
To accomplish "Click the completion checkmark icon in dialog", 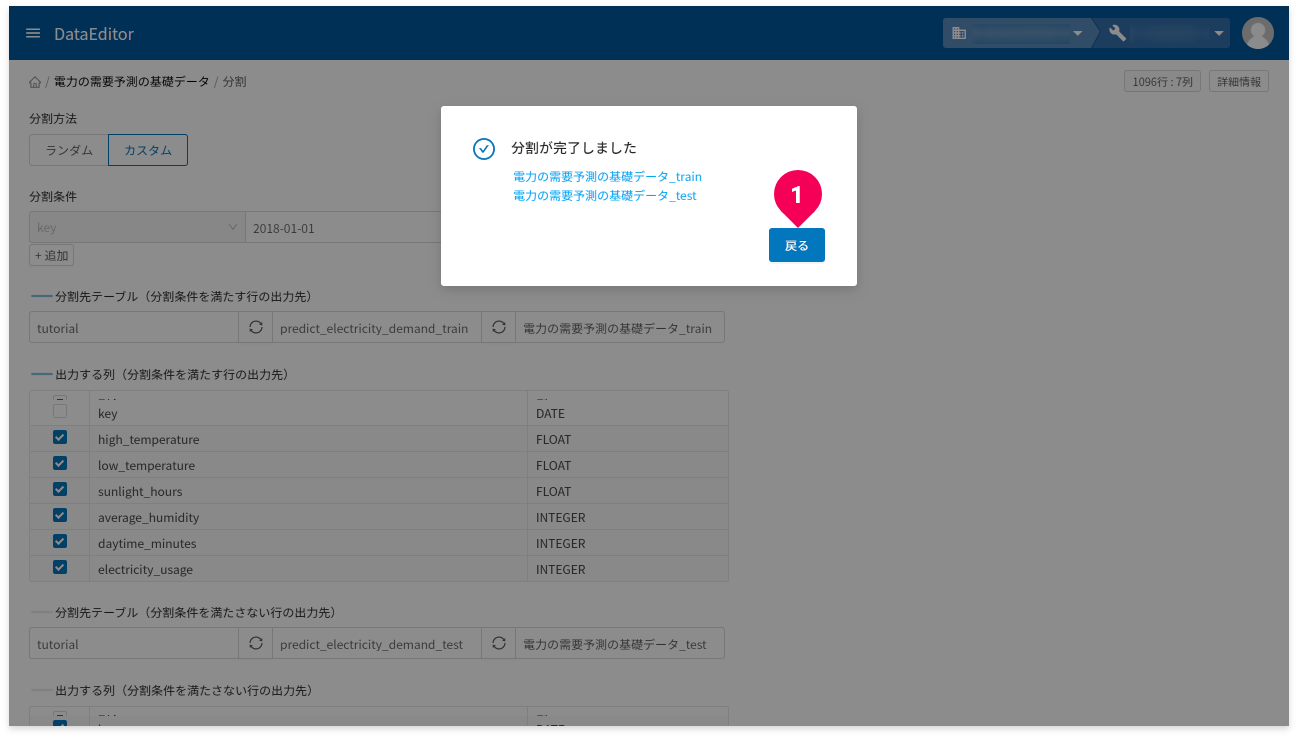I will tap(484, 149).
